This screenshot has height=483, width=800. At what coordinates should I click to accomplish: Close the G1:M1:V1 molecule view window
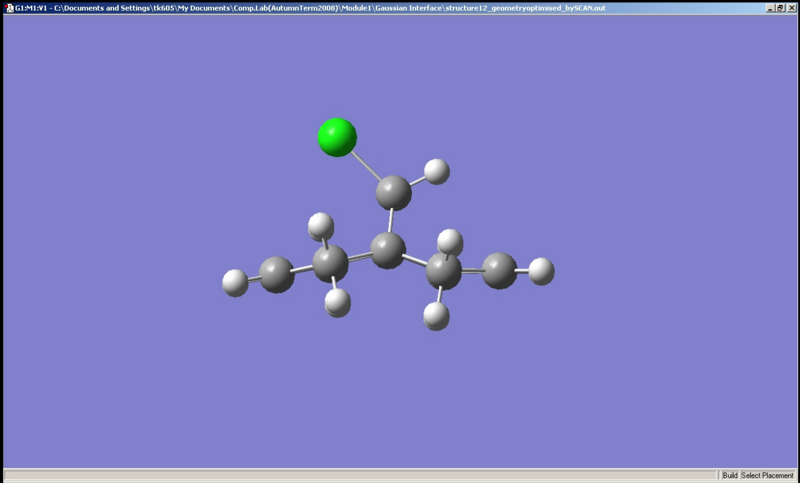[792, 8]
